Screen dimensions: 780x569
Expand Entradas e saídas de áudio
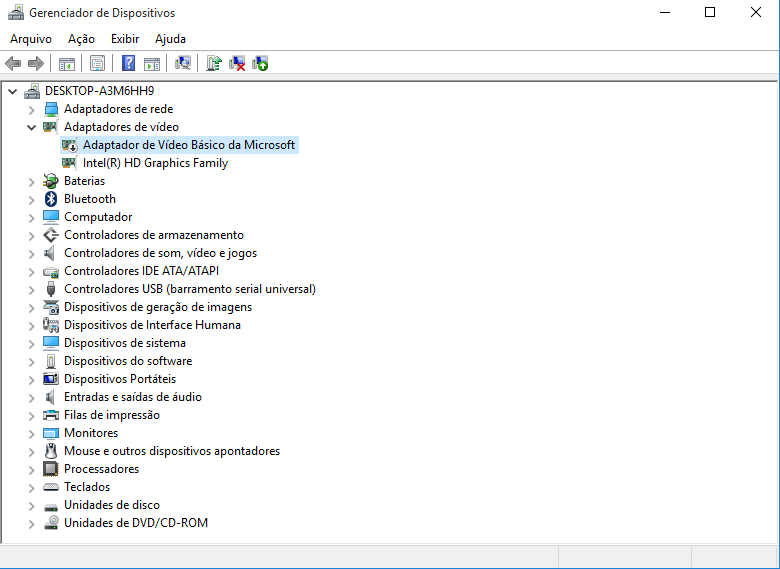pyautogui.click(x=31, y=397)
